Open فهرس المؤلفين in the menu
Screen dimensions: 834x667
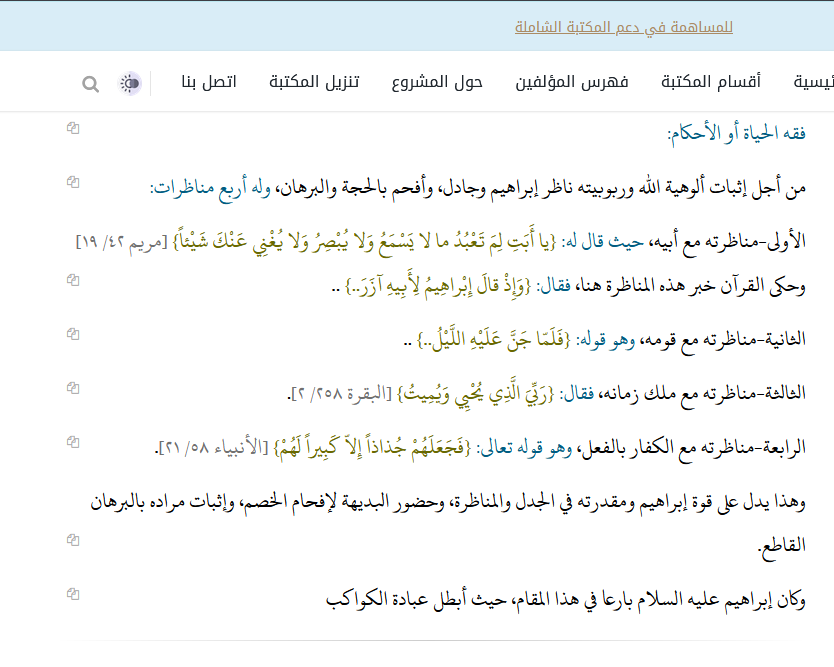point(572,82)
